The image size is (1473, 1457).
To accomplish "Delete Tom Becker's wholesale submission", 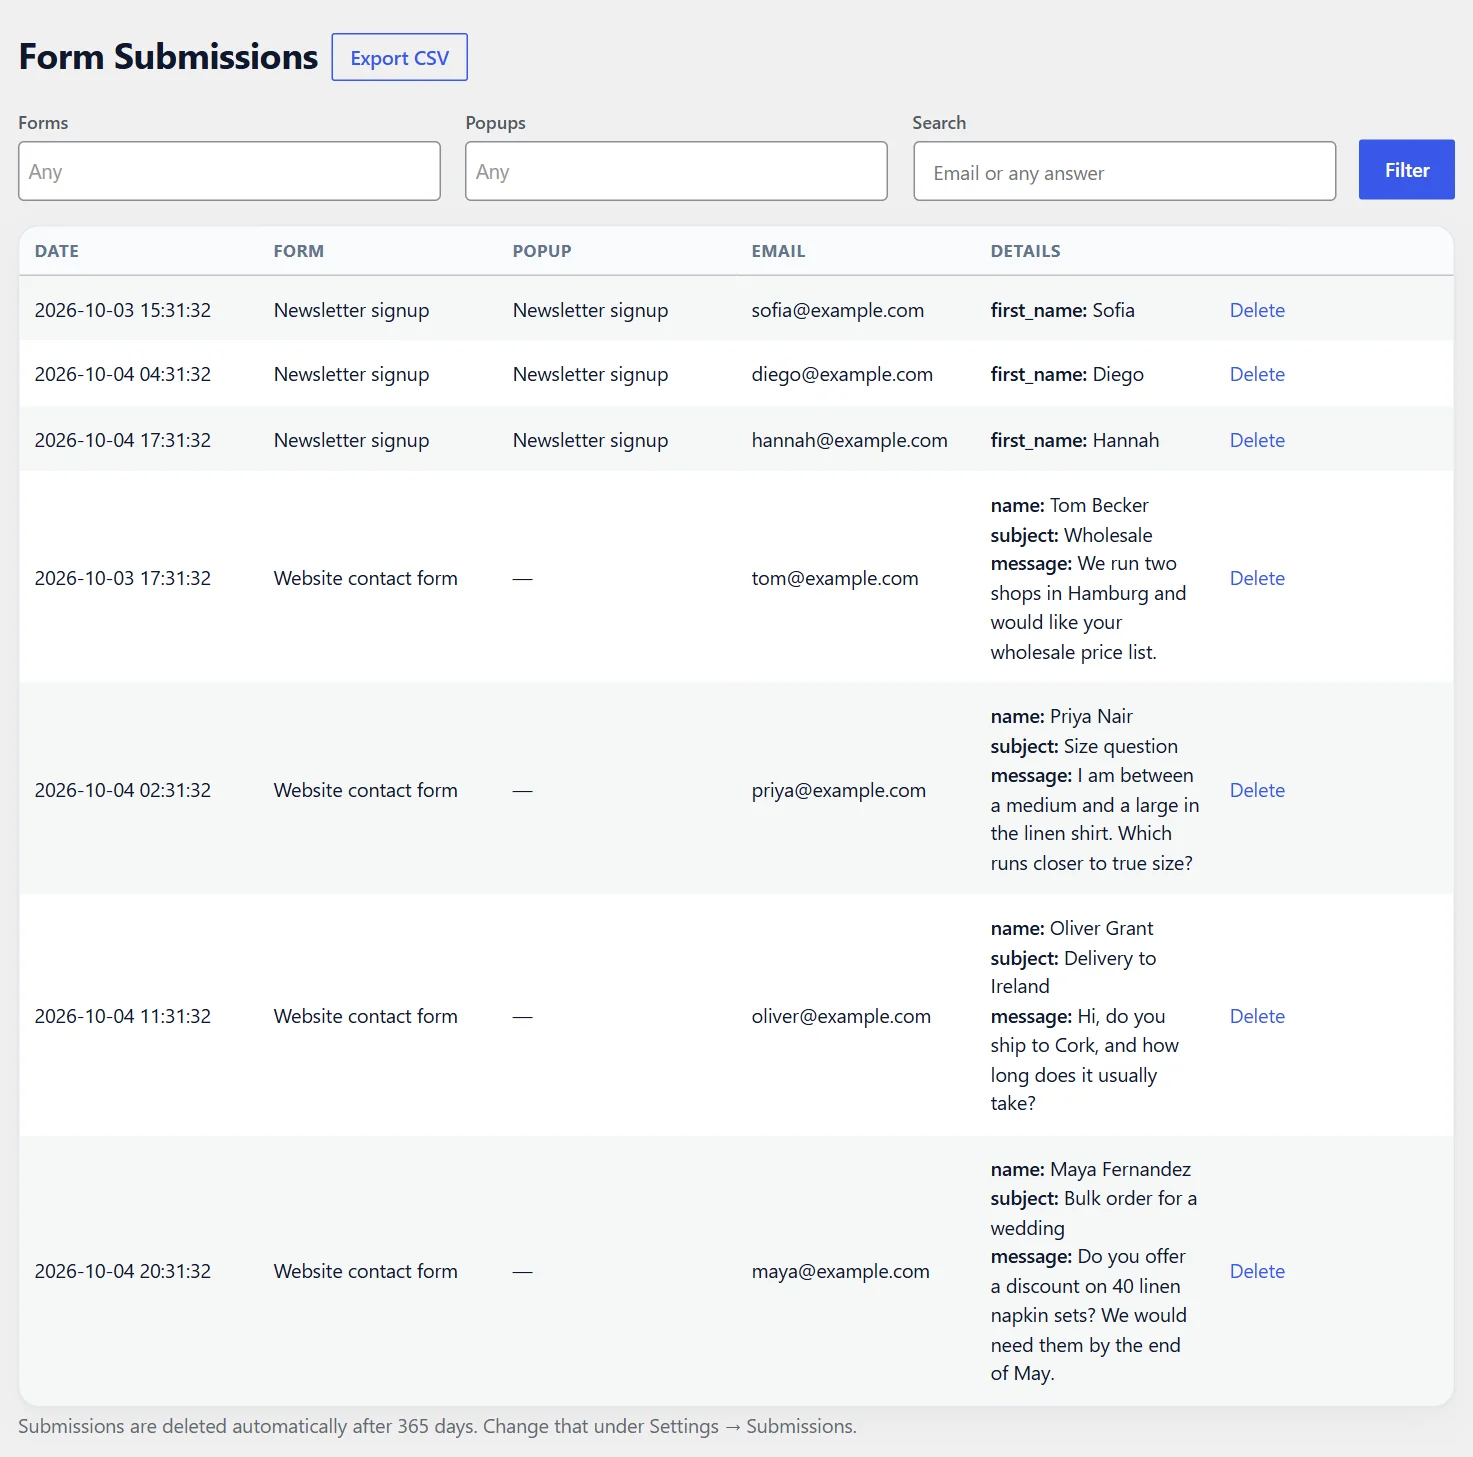I will click(1257, 578).
